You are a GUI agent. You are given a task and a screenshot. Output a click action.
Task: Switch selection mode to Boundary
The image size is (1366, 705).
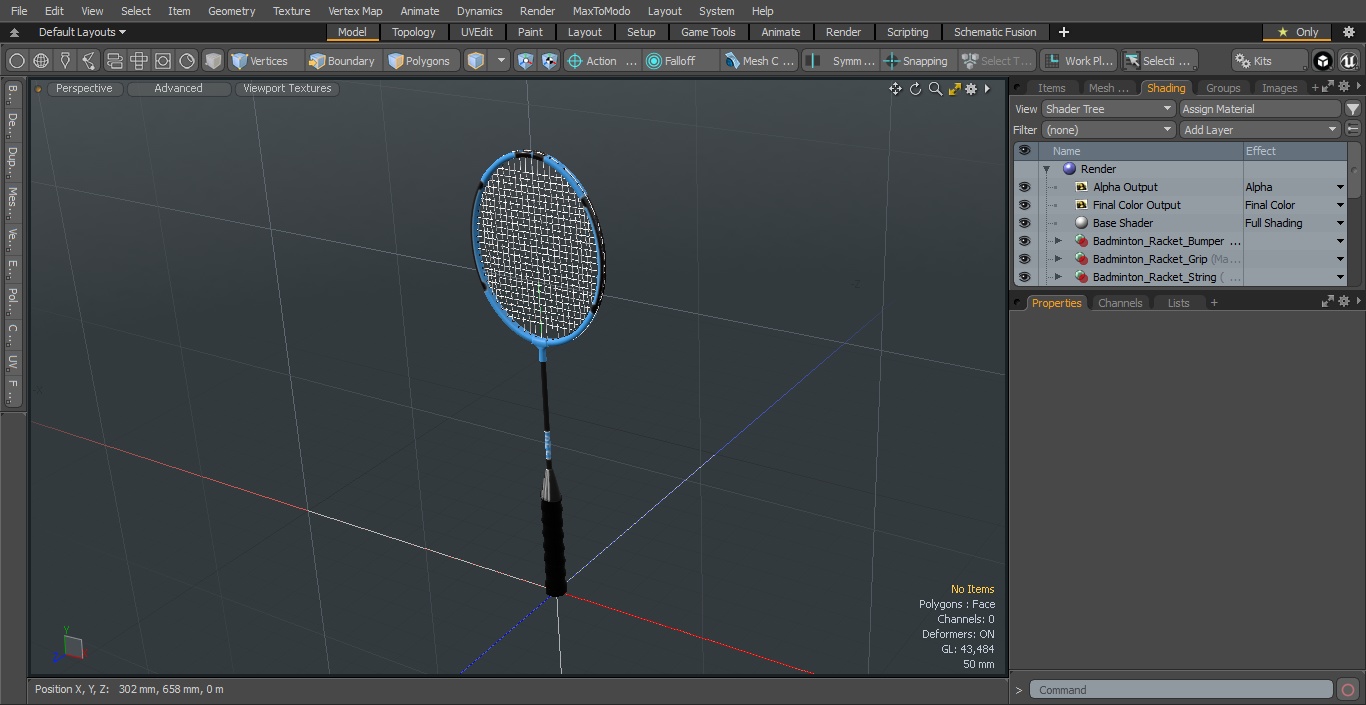342,61
